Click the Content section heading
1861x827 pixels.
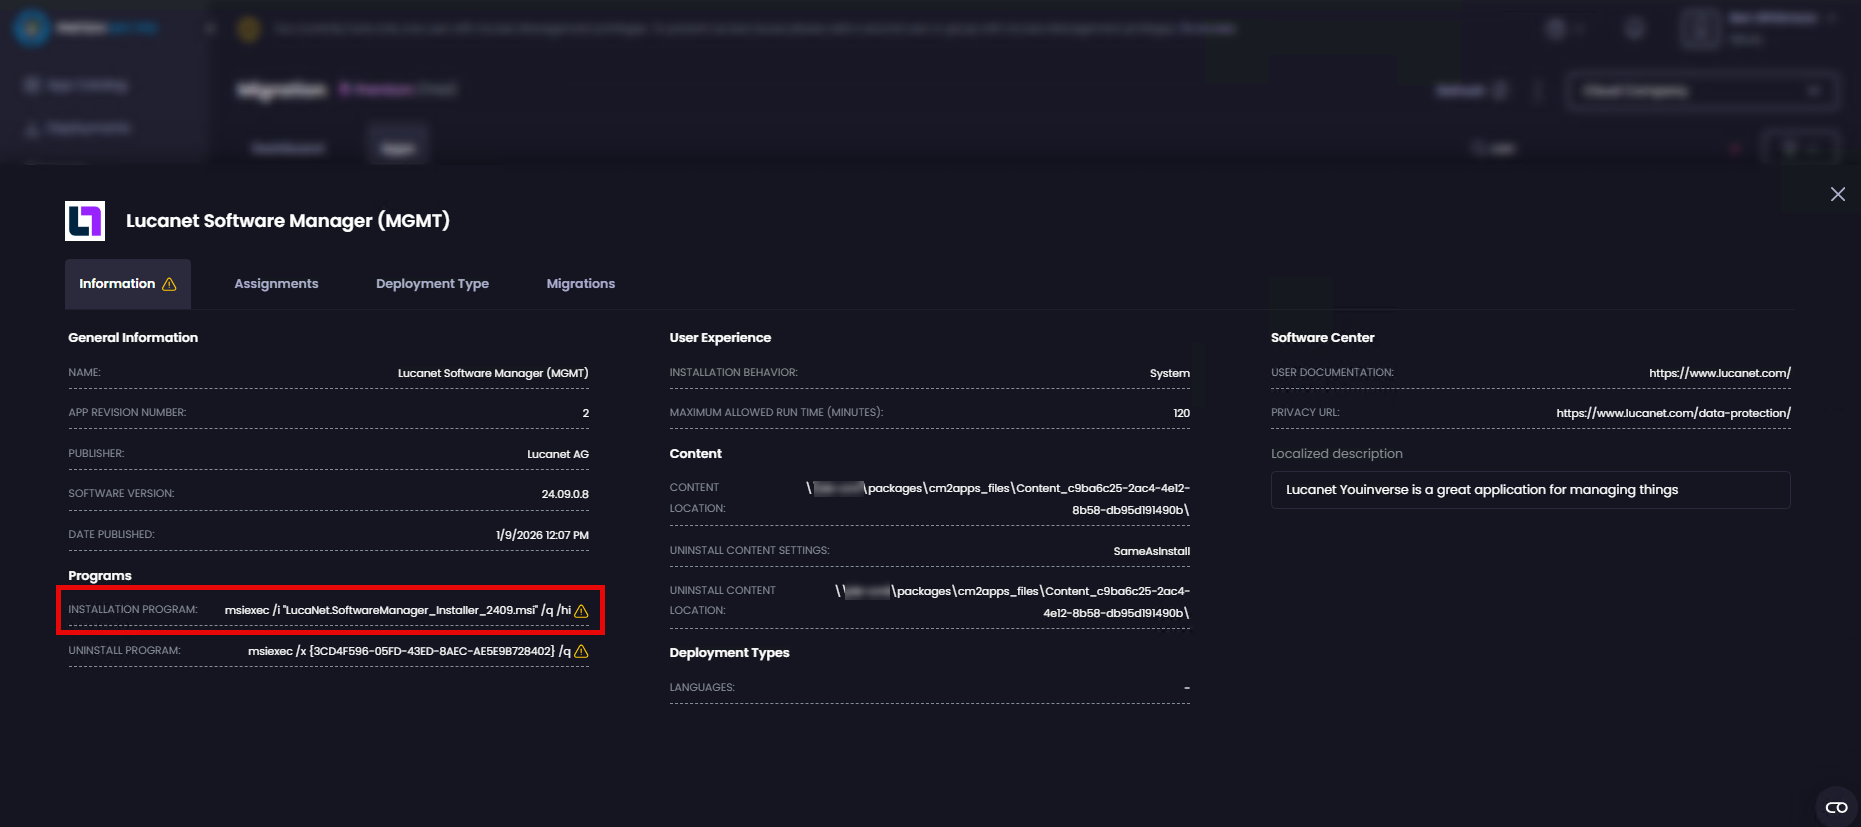695,454
